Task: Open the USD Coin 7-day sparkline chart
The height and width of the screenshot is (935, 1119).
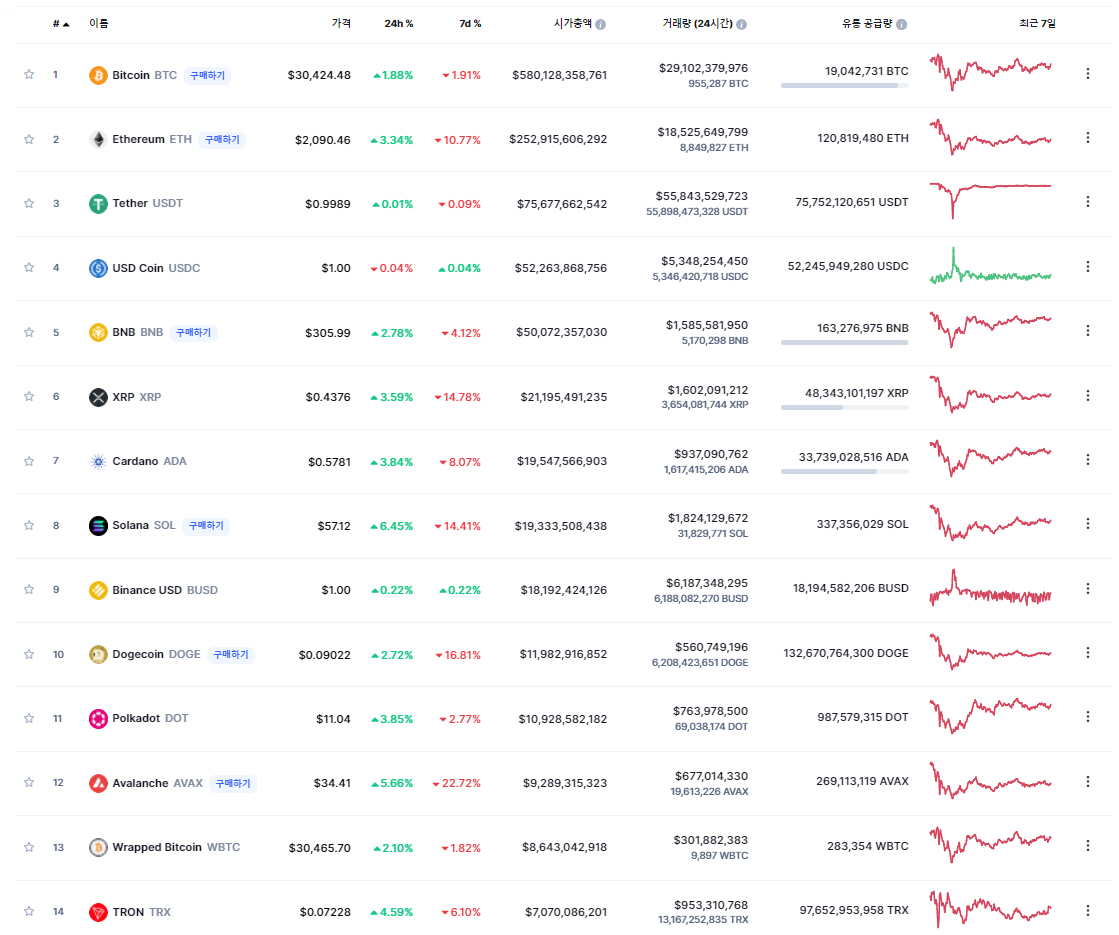Action: point(990,268)
